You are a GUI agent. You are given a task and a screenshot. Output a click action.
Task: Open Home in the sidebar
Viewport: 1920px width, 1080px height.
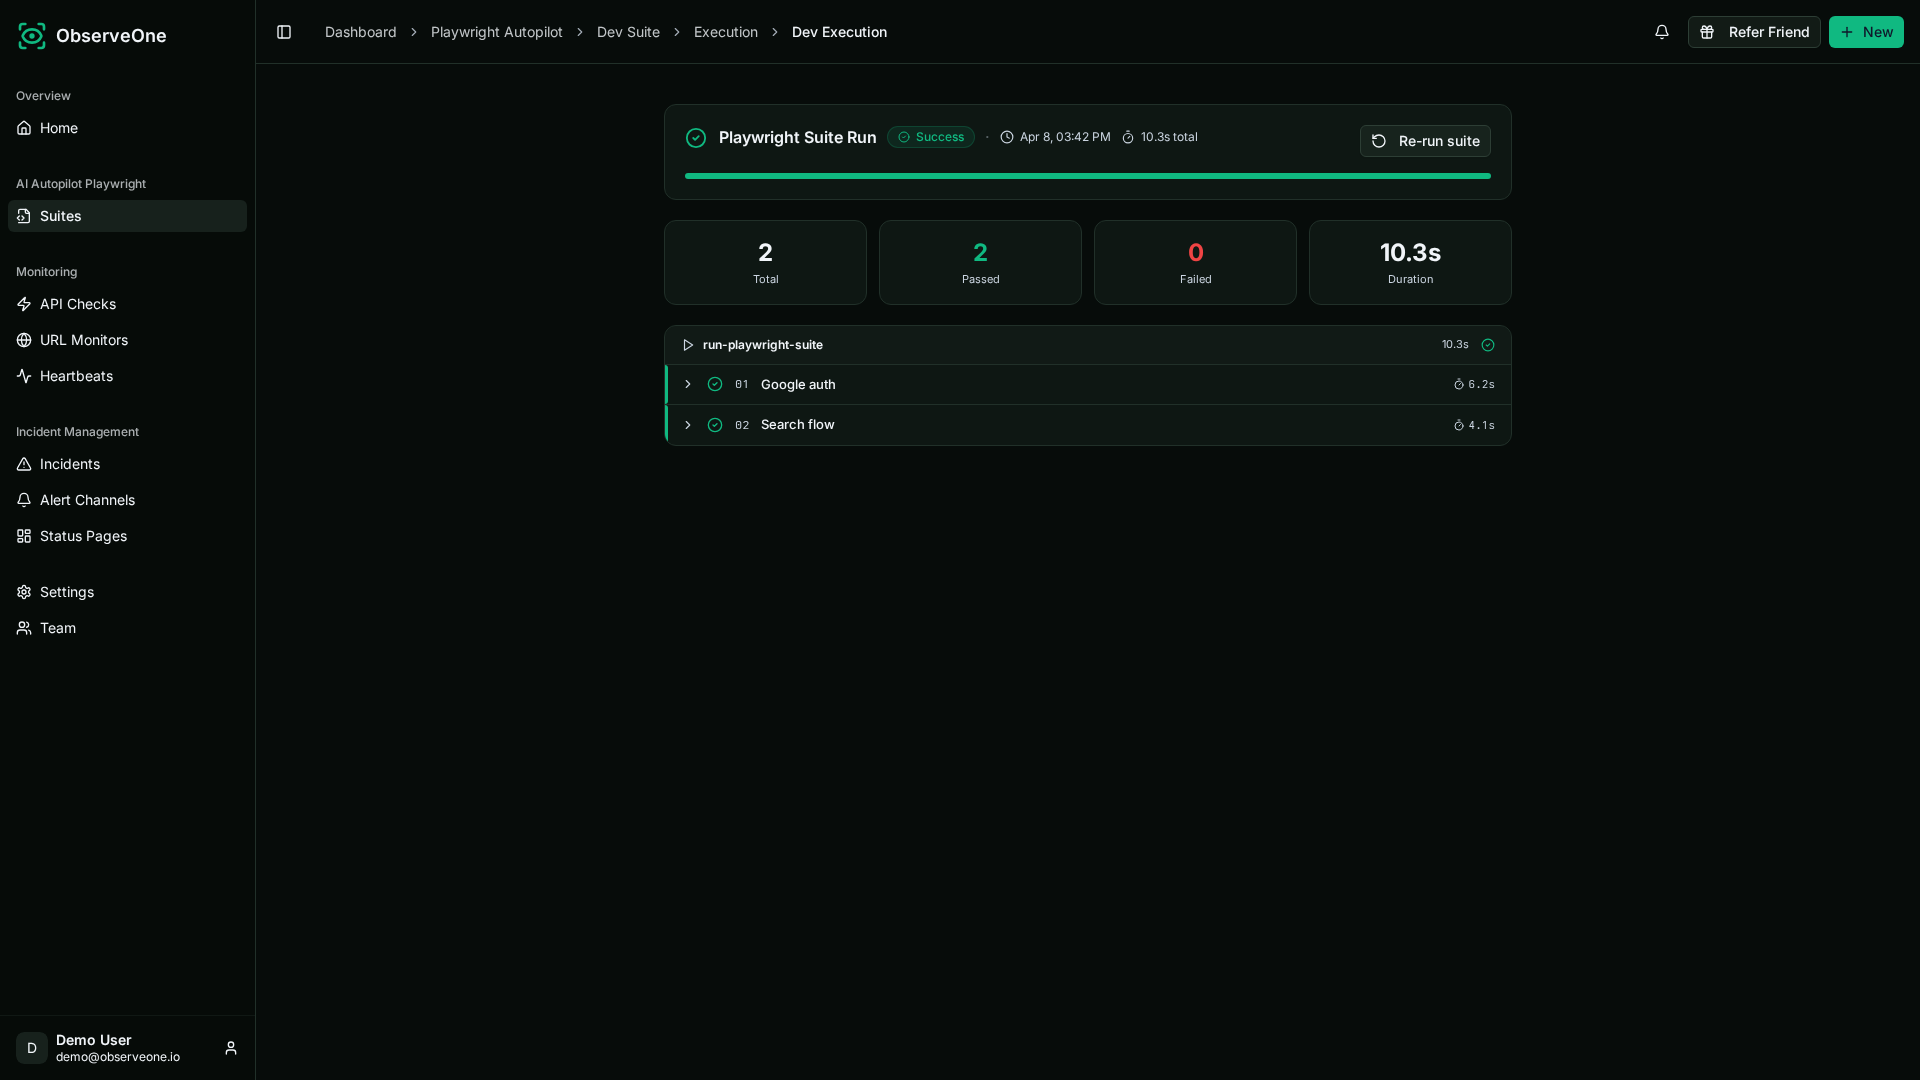(127, 128)
